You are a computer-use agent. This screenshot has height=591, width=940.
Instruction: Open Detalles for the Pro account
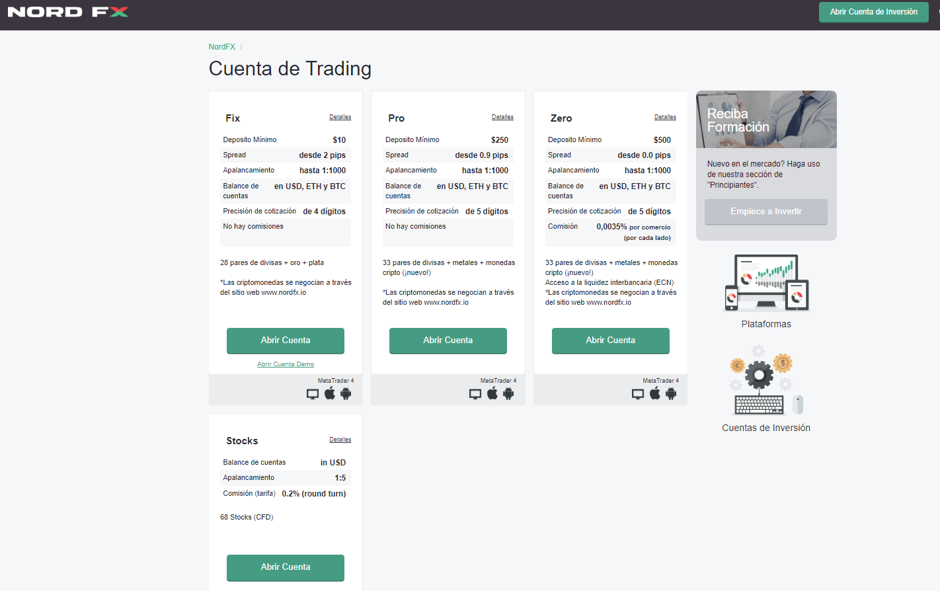[x=503, y=117]
